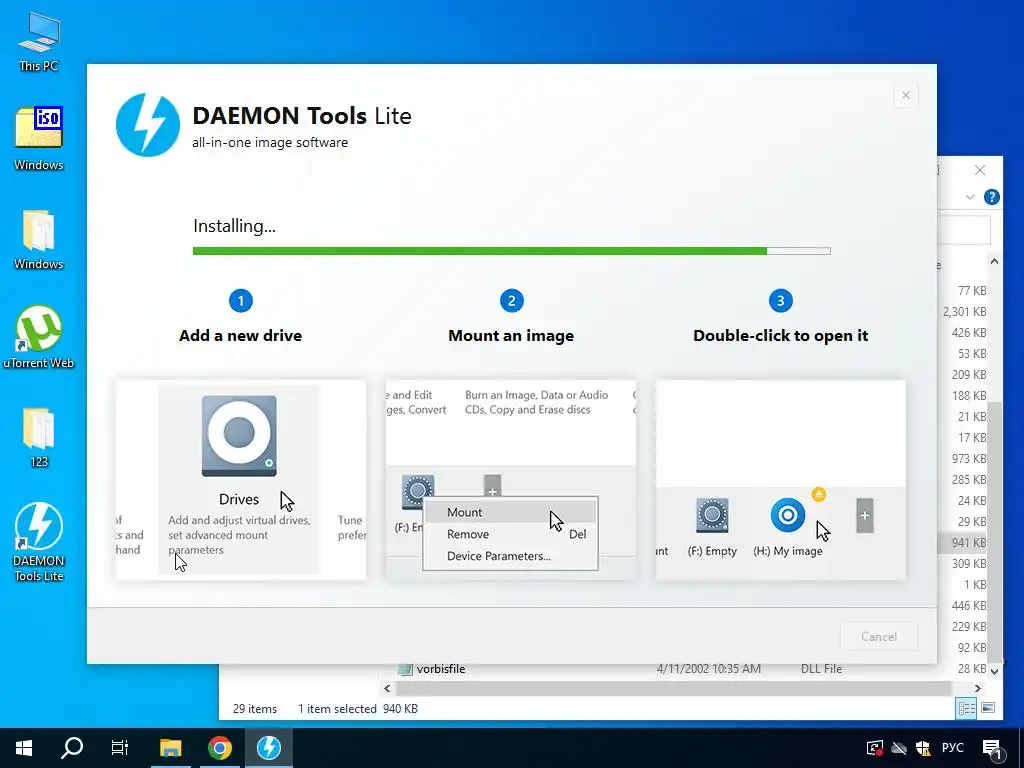The height and width of the screenshot is (768, 1024).
Task: Switch Explorer to large icons view
Action: (988, 708)
